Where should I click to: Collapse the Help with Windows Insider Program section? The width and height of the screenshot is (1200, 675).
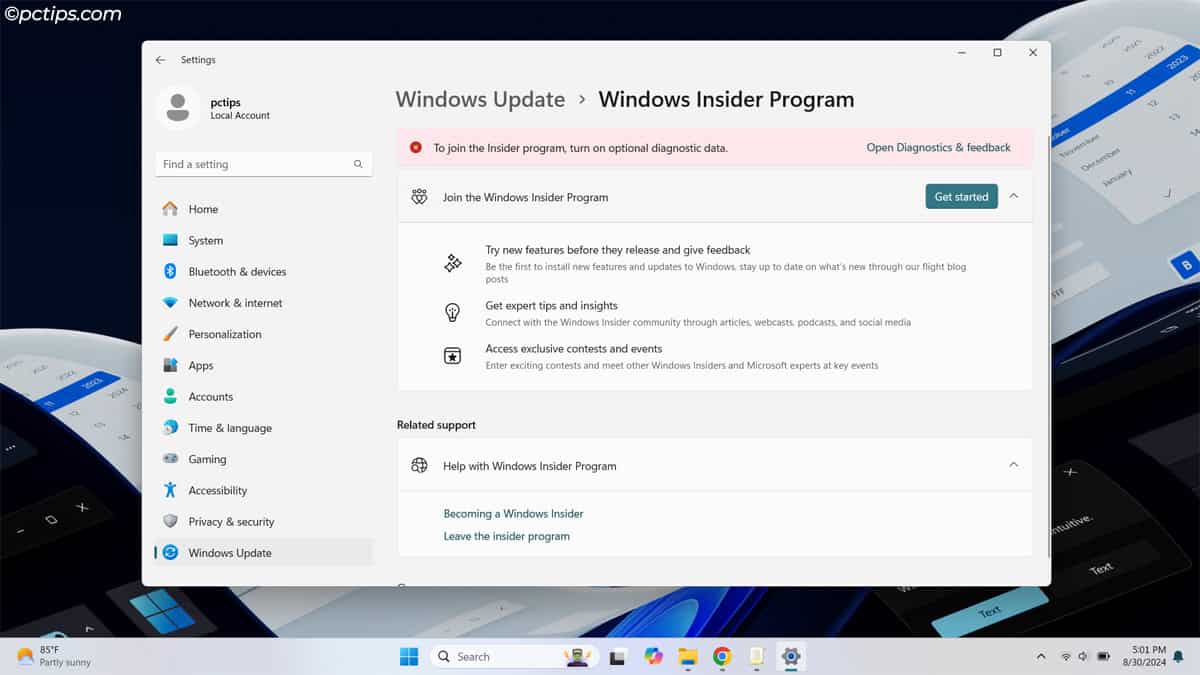coord(1014,465)
